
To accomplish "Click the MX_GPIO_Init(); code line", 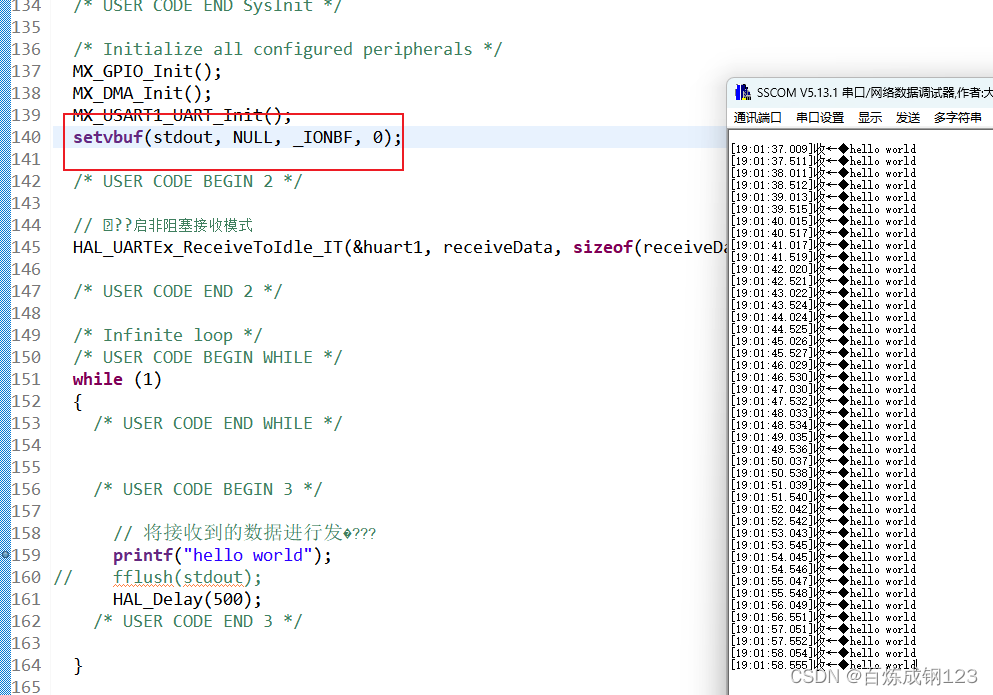I will coord(147,72).
